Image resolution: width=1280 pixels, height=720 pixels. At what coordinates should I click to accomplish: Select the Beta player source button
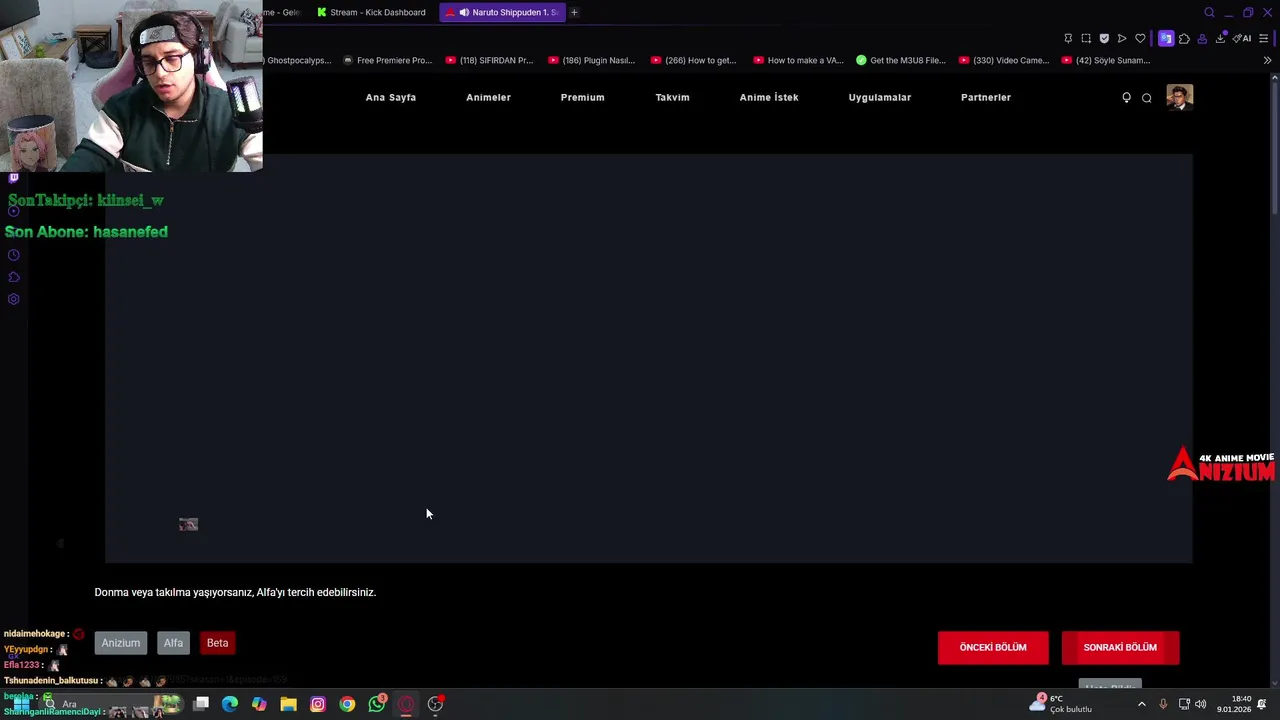[x=217, y=643]
